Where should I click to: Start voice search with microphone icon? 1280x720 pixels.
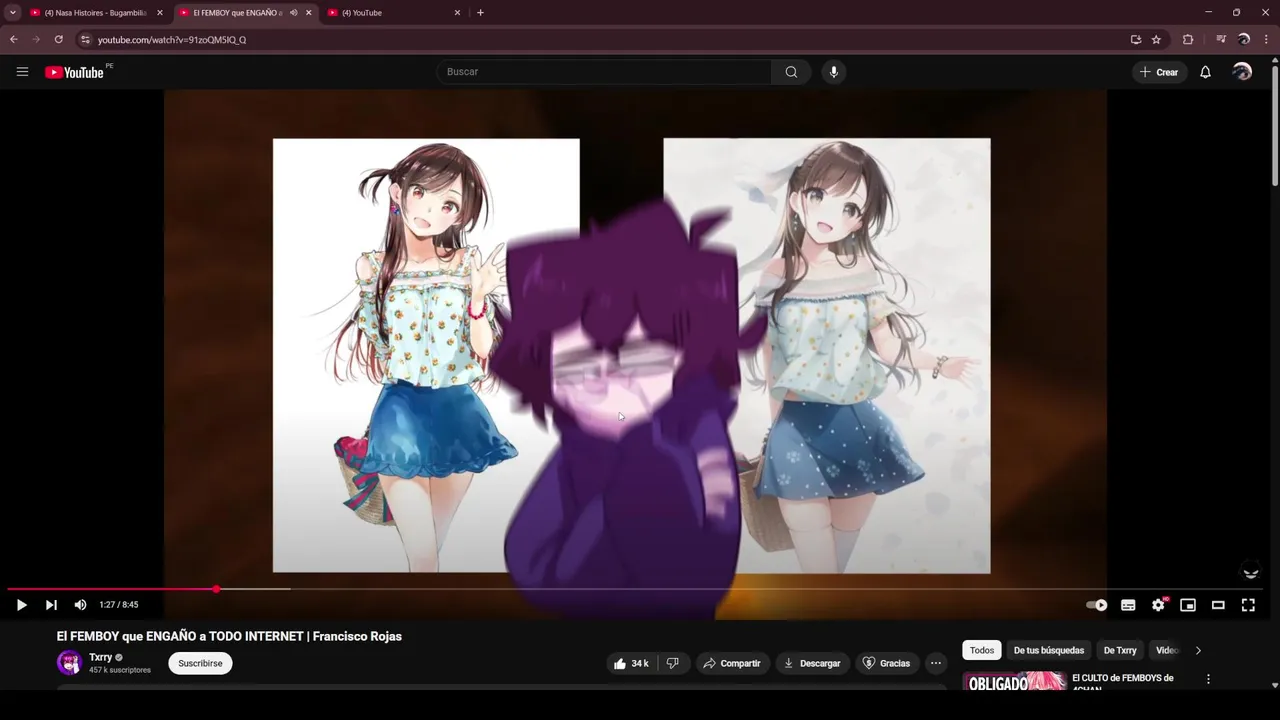click(x=834, y=72)
